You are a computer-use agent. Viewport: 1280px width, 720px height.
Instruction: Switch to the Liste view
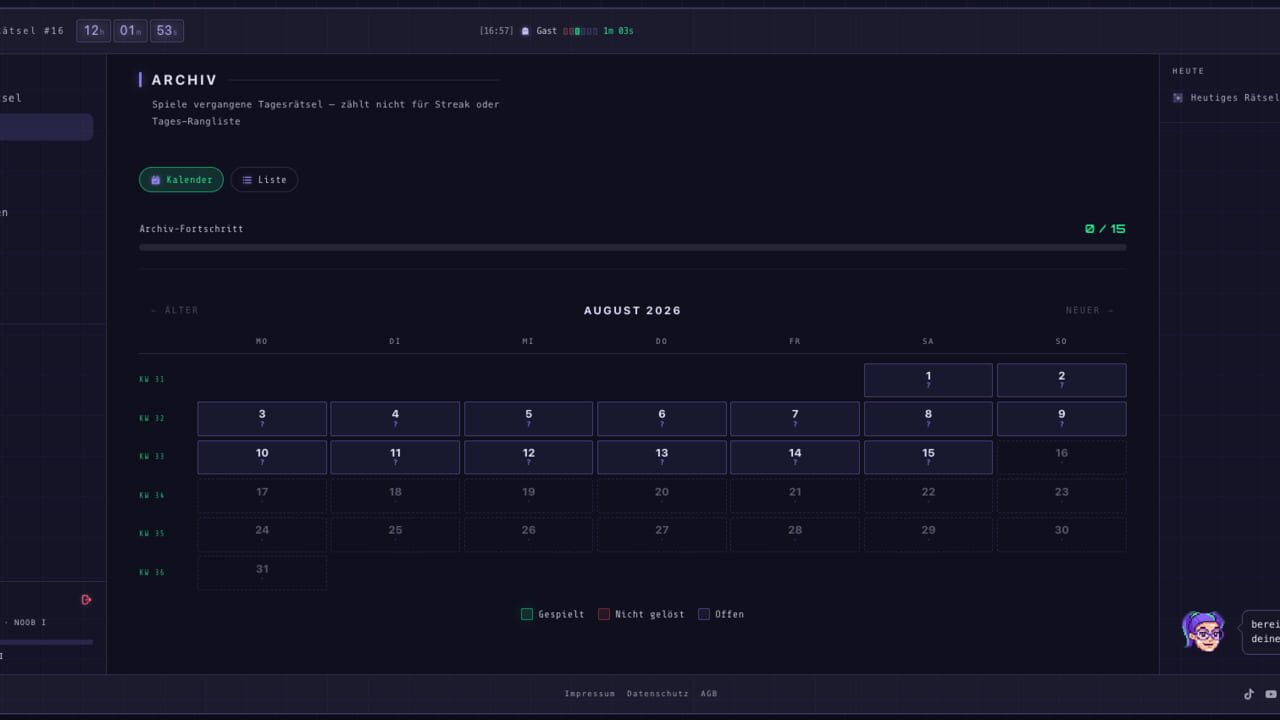click(264, 180)
